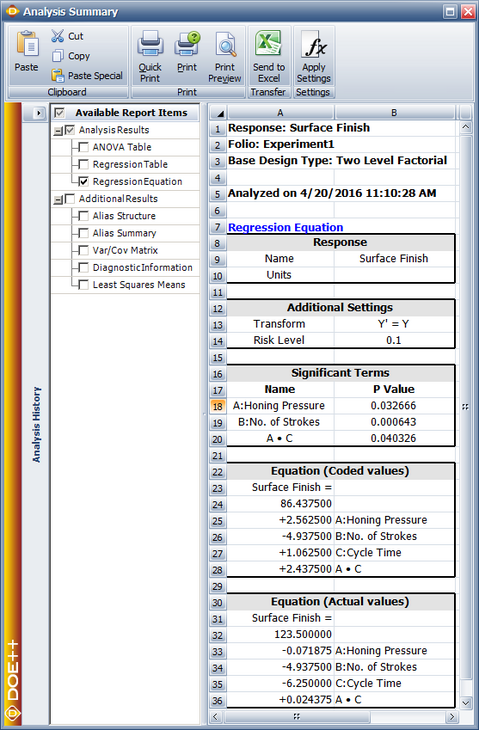This screenshot has width=479, height=730.
Task: Open Paste Special
Action: pyautogui.click(x=87, y=75)
